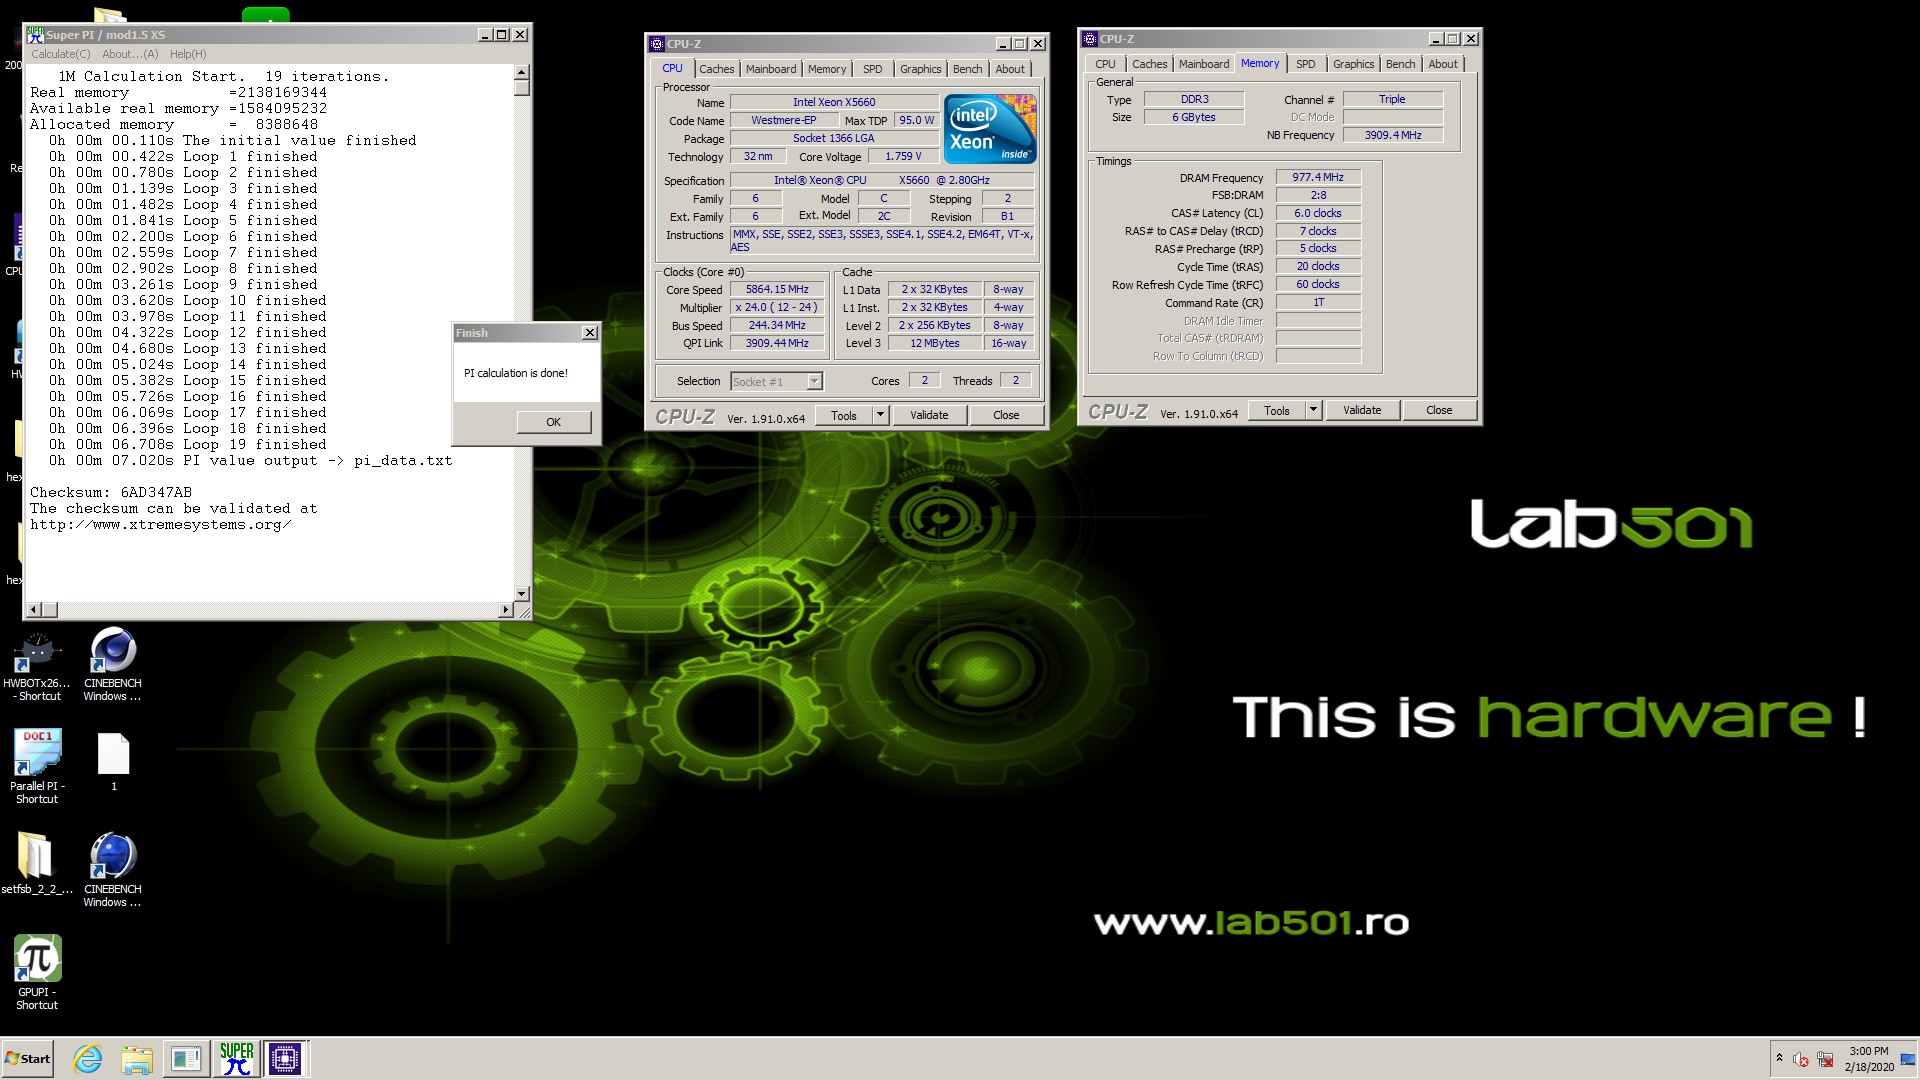Click the clock showing 3:00 PM
Viewport: 1920px width, 1080px height.
tap(1869, 1051)
